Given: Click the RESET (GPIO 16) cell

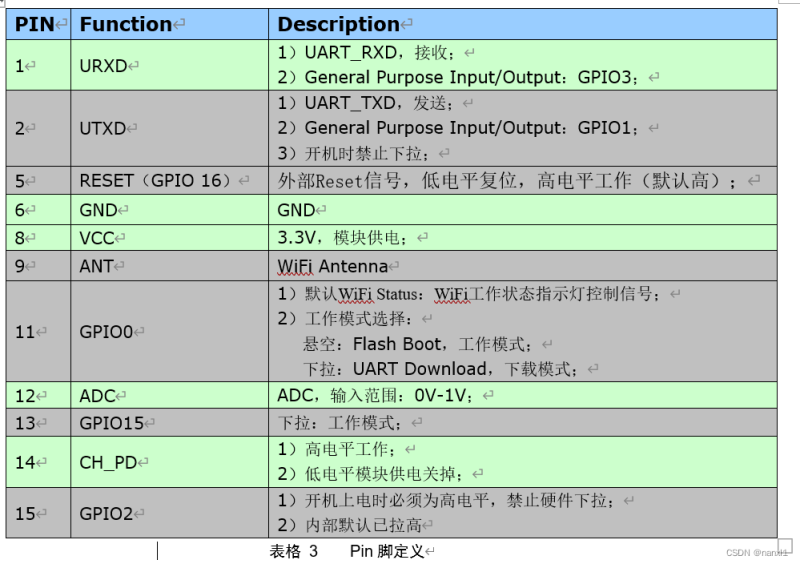Looking at the screenshot, I should click(159, 181).
